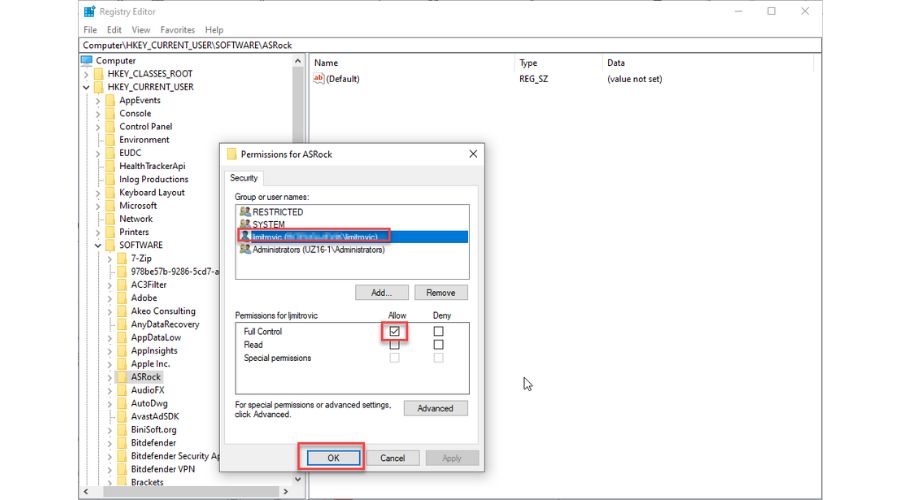The image size is (900, 500).
Task: Click the Control Panel folder icon
Action: [110, 126]
